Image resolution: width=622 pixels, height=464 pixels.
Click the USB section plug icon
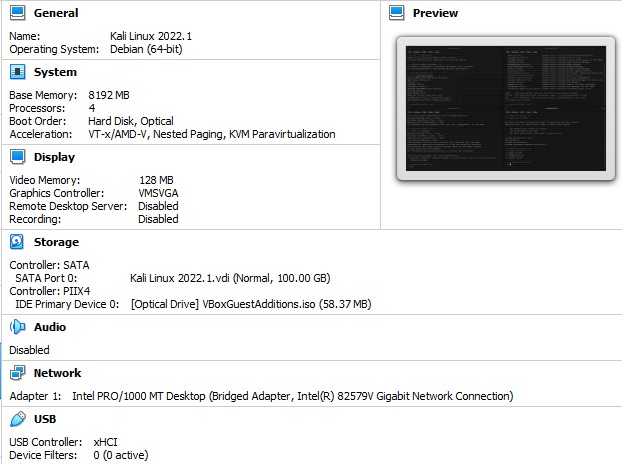[x=17, y=419]
